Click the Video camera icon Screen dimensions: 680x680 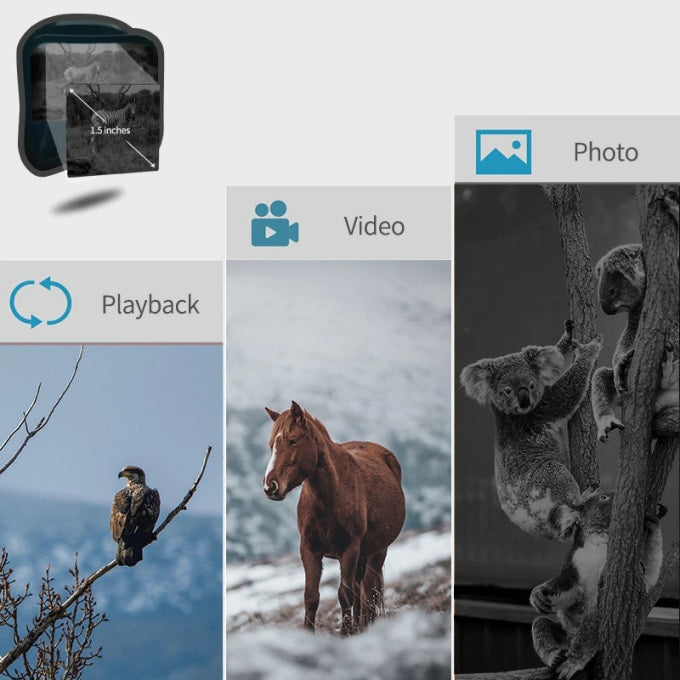point(274,224)
